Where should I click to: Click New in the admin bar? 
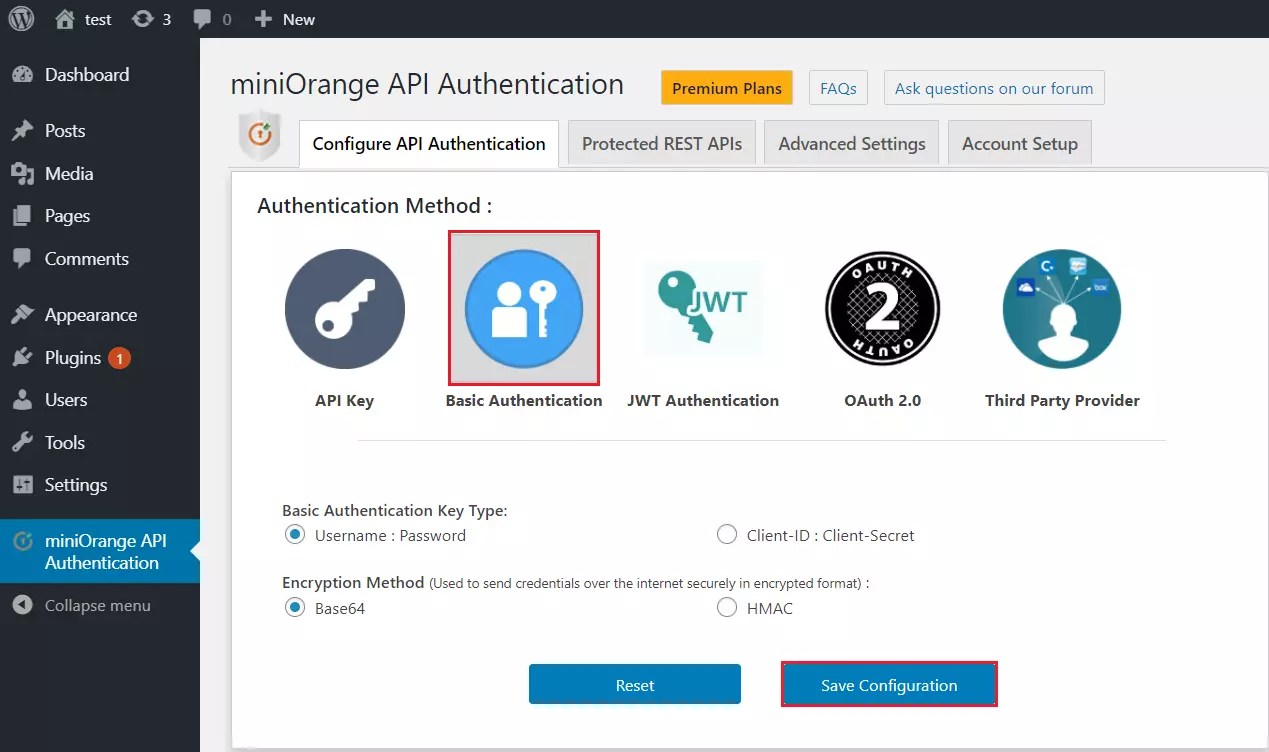(299, 19)
